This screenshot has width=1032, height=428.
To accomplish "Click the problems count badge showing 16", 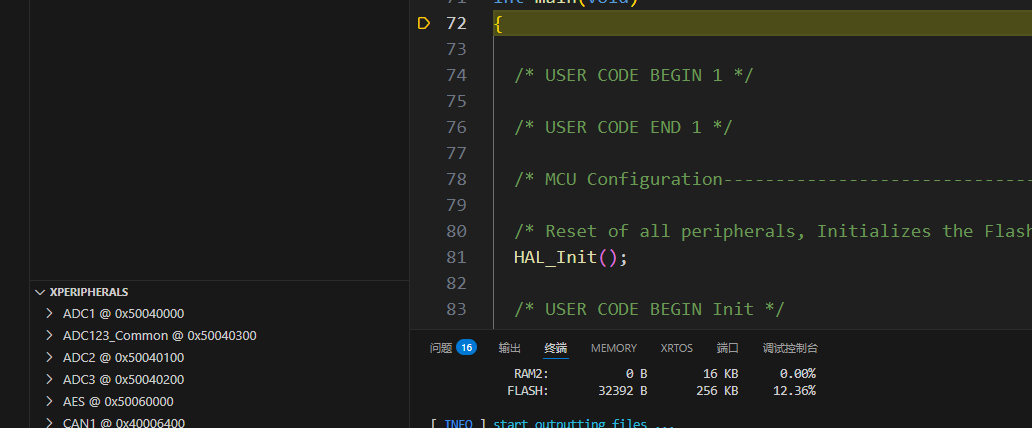I will pos(466,348).
